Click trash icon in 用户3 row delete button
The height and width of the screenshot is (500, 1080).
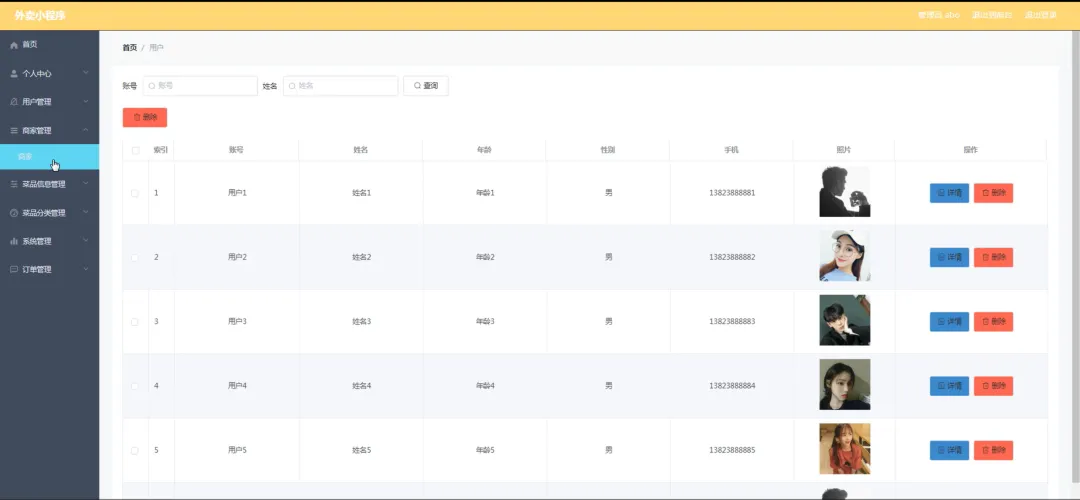986,322
